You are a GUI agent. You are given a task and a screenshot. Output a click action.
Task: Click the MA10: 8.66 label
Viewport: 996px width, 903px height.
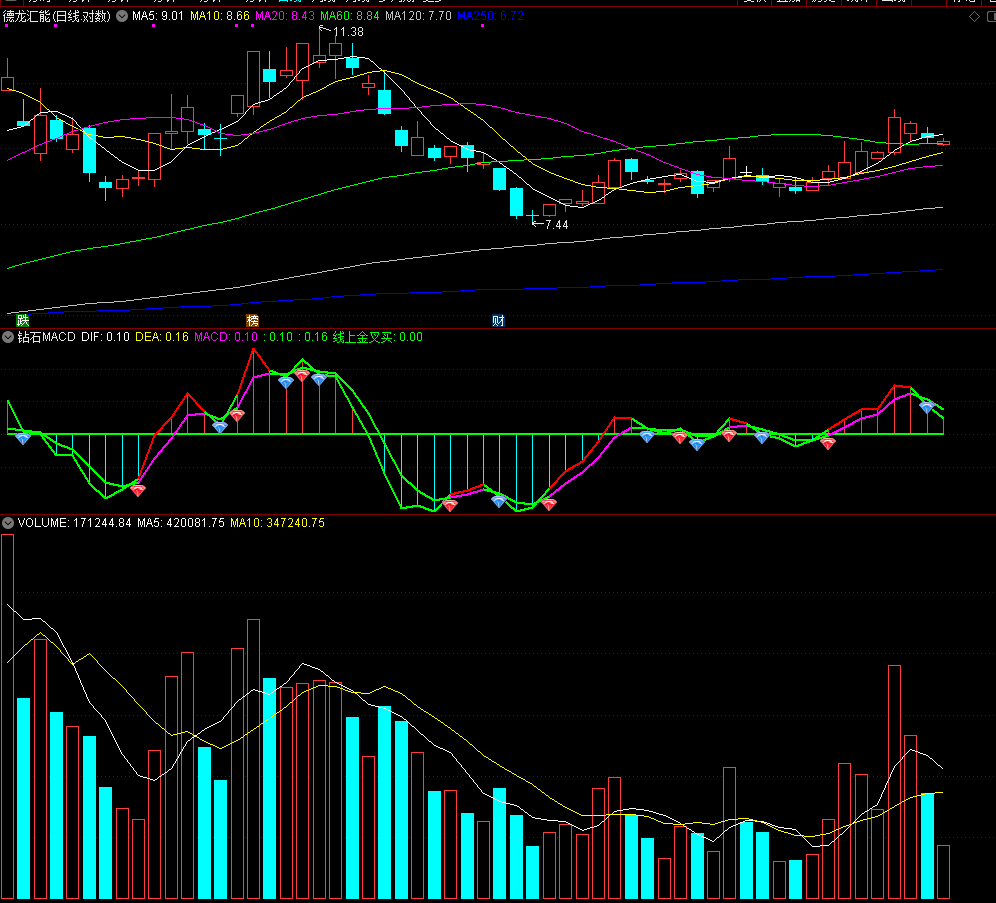(x=220, y=16)
